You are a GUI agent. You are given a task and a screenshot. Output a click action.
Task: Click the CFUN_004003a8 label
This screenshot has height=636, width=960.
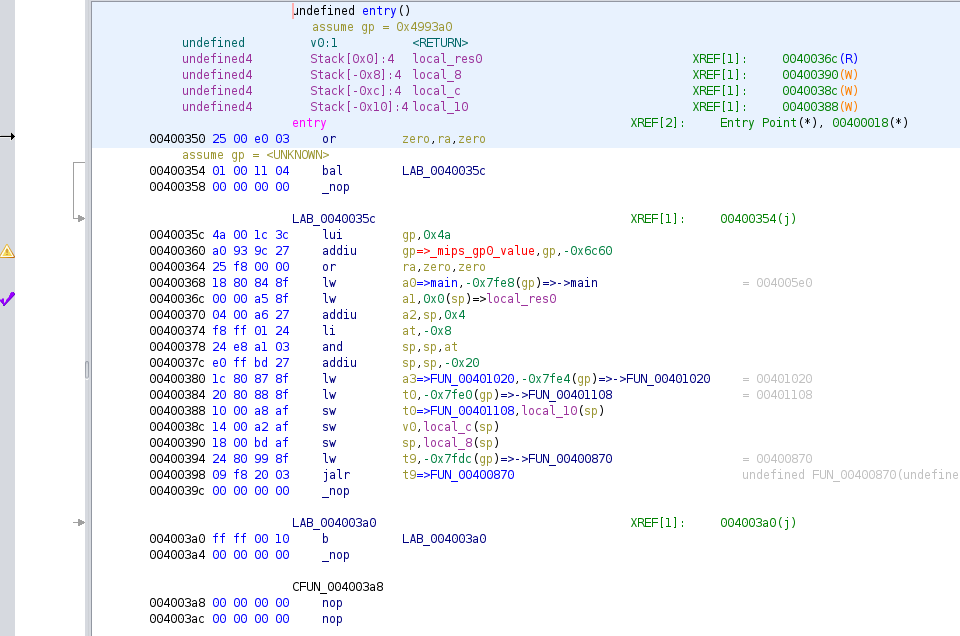tap(337, 587)
